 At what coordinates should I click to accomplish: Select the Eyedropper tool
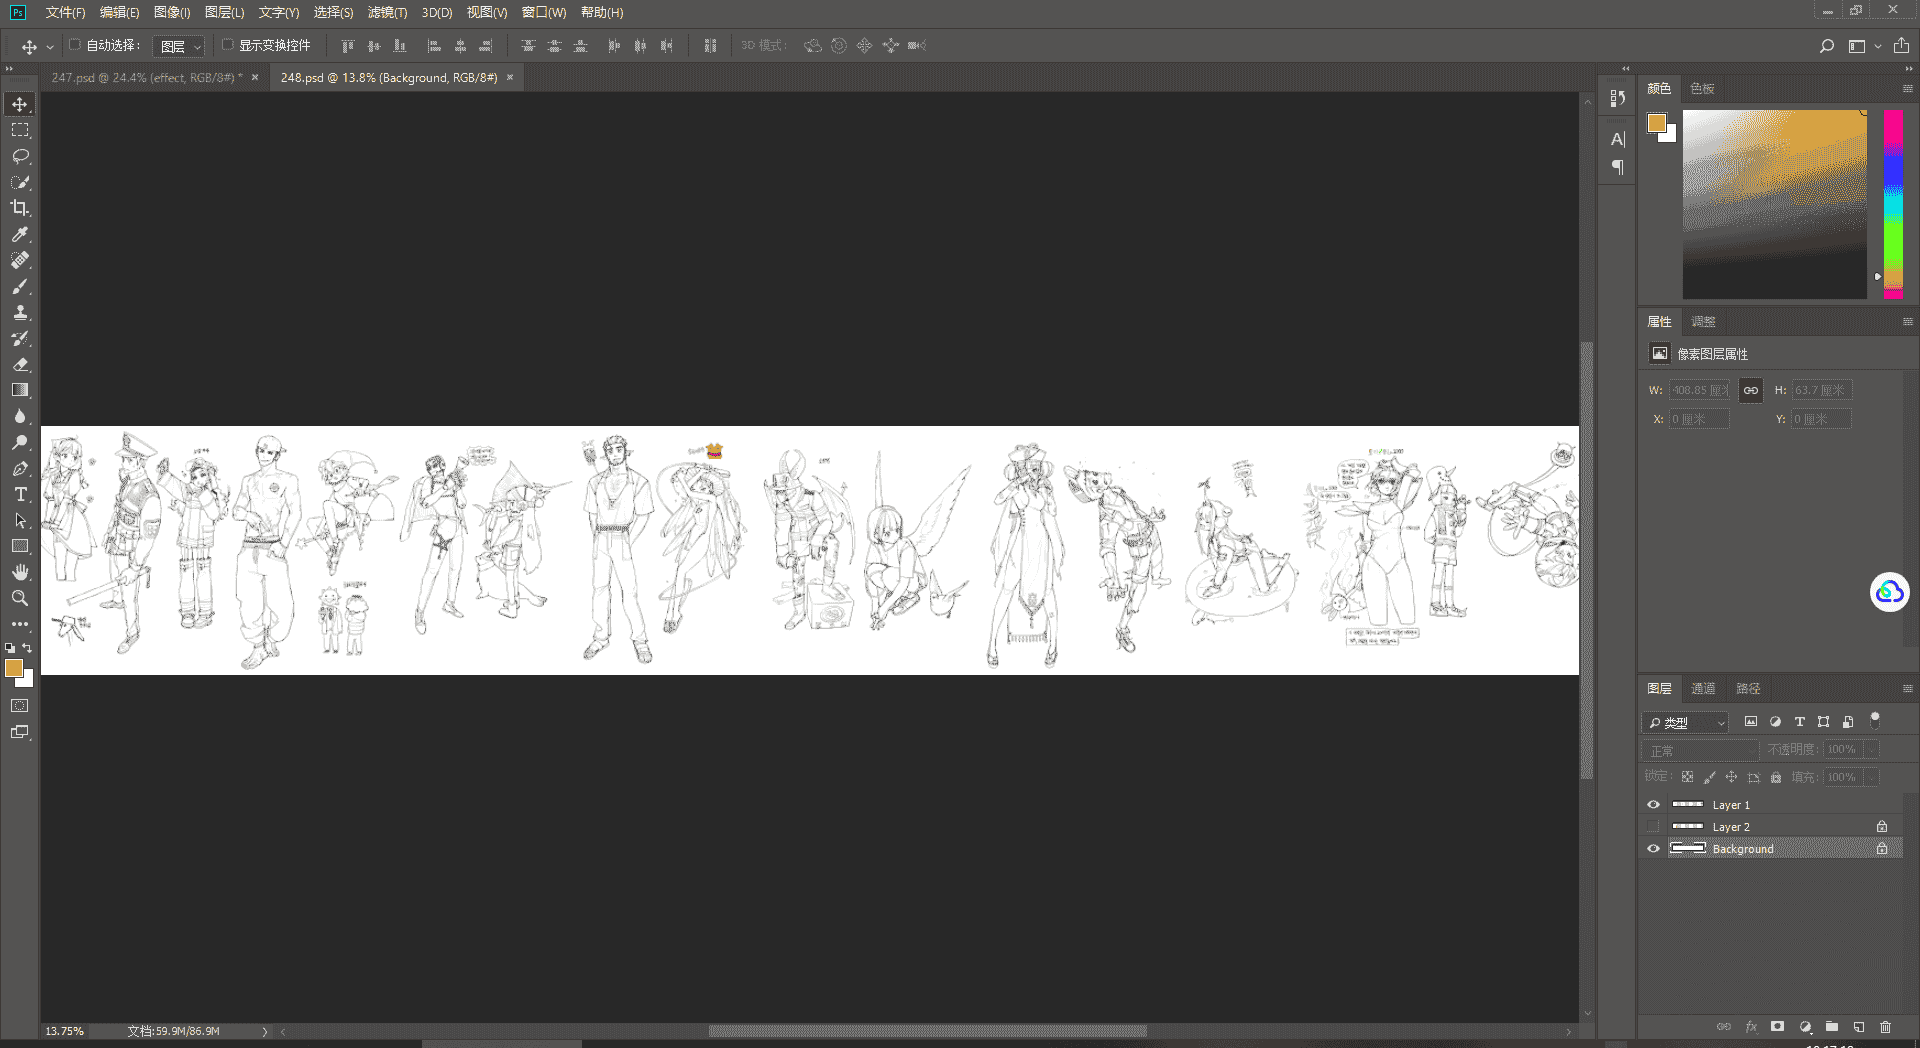point(20,234)
